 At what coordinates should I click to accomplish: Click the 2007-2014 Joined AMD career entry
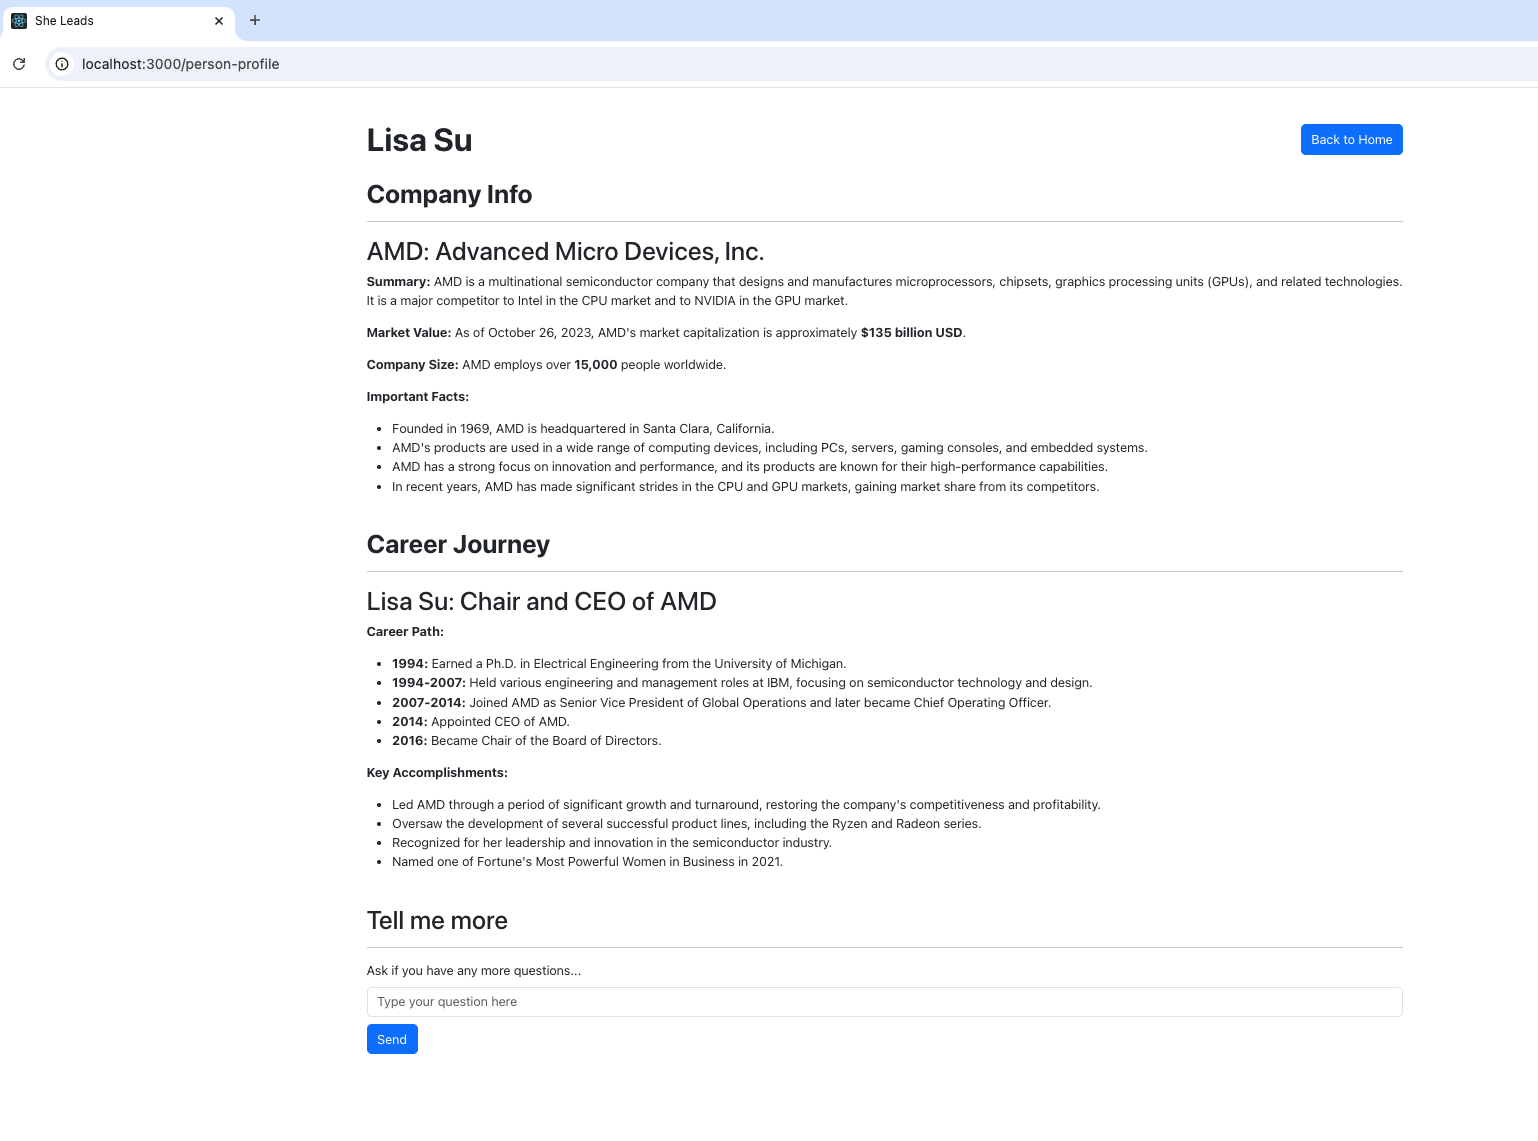[721, 703]
